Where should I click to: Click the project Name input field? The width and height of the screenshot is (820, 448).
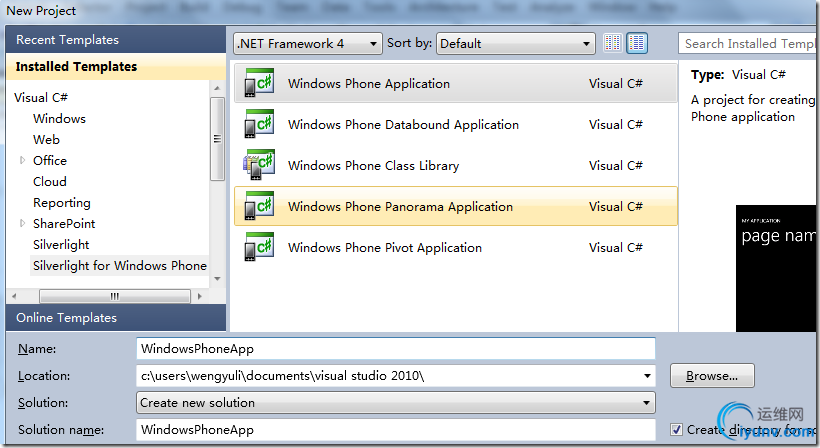396,349
